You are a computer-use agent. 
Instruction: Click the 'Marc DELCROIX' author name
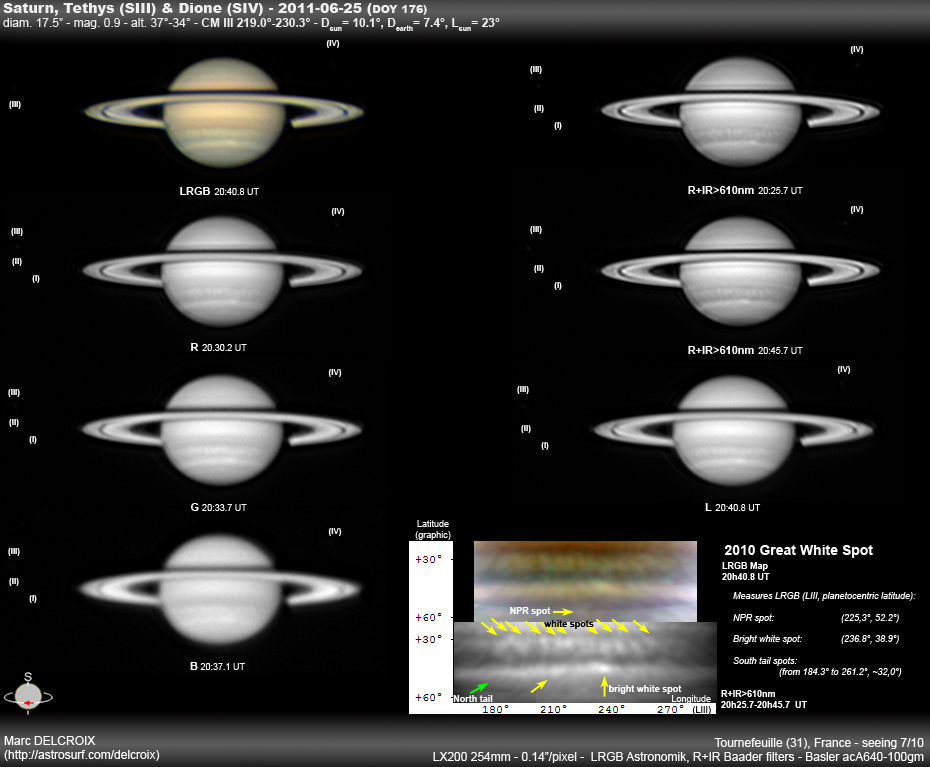tap(50, 740)
